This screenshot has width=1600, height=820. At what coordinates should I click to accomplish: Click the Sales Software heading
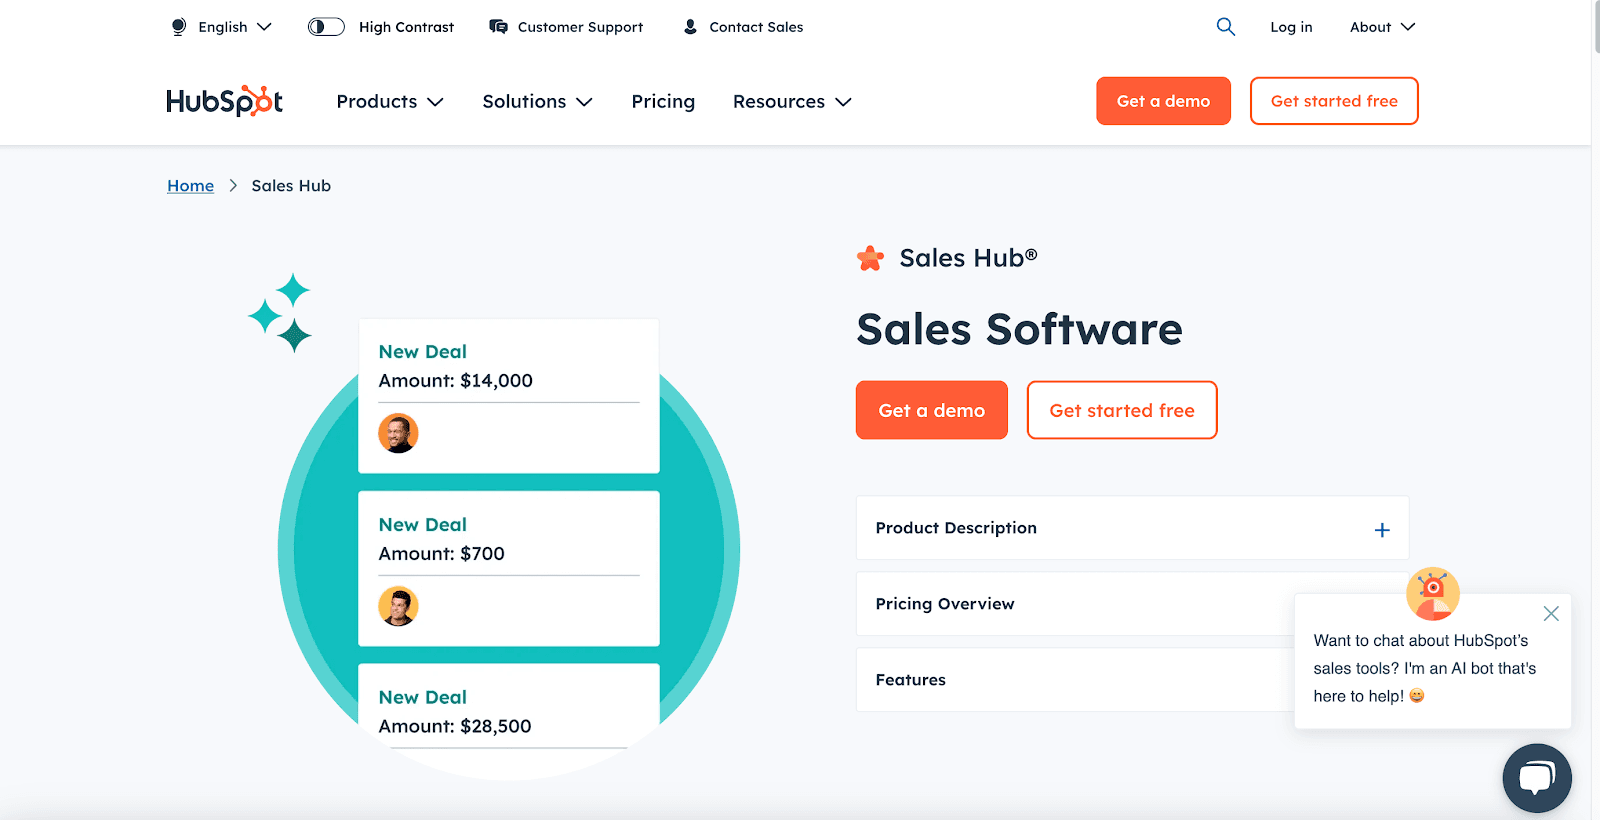[1019, 329]
